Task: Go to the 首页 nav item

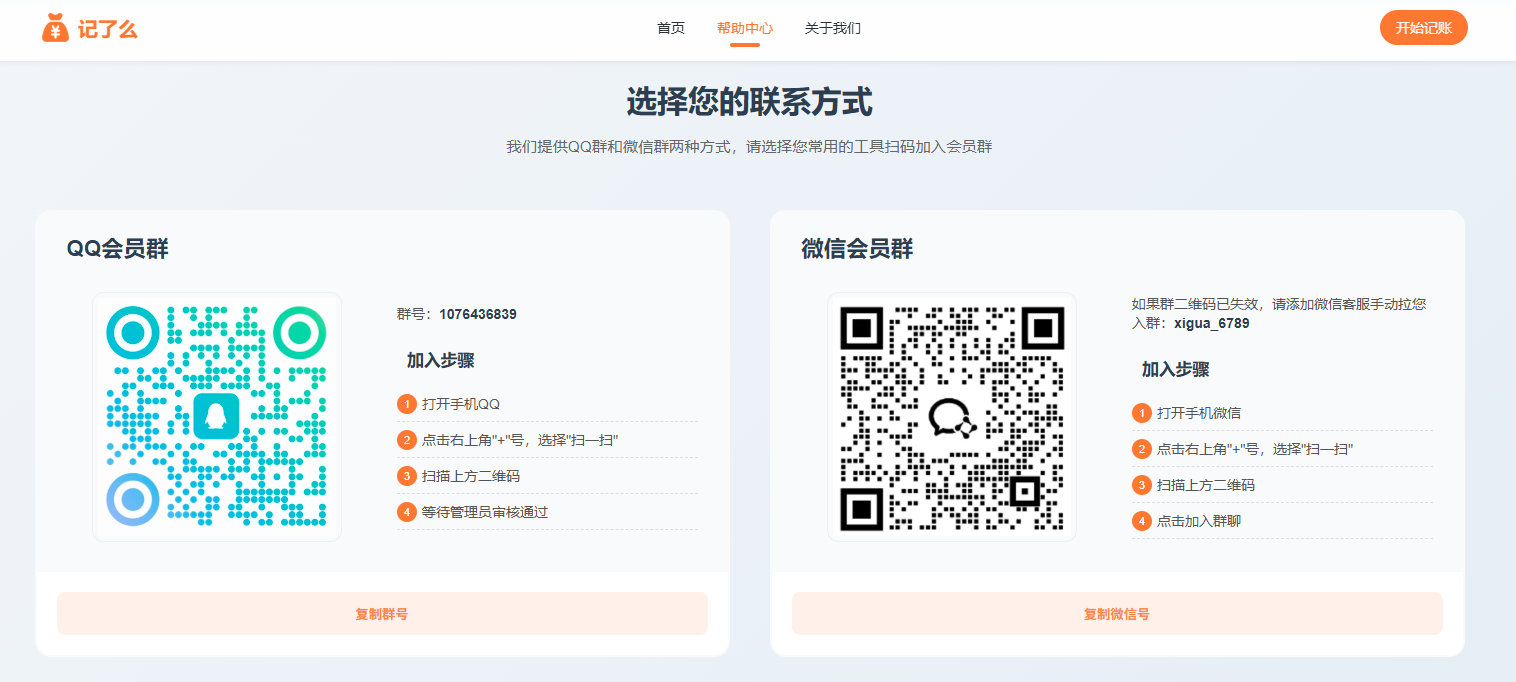Action: [671, 28]
